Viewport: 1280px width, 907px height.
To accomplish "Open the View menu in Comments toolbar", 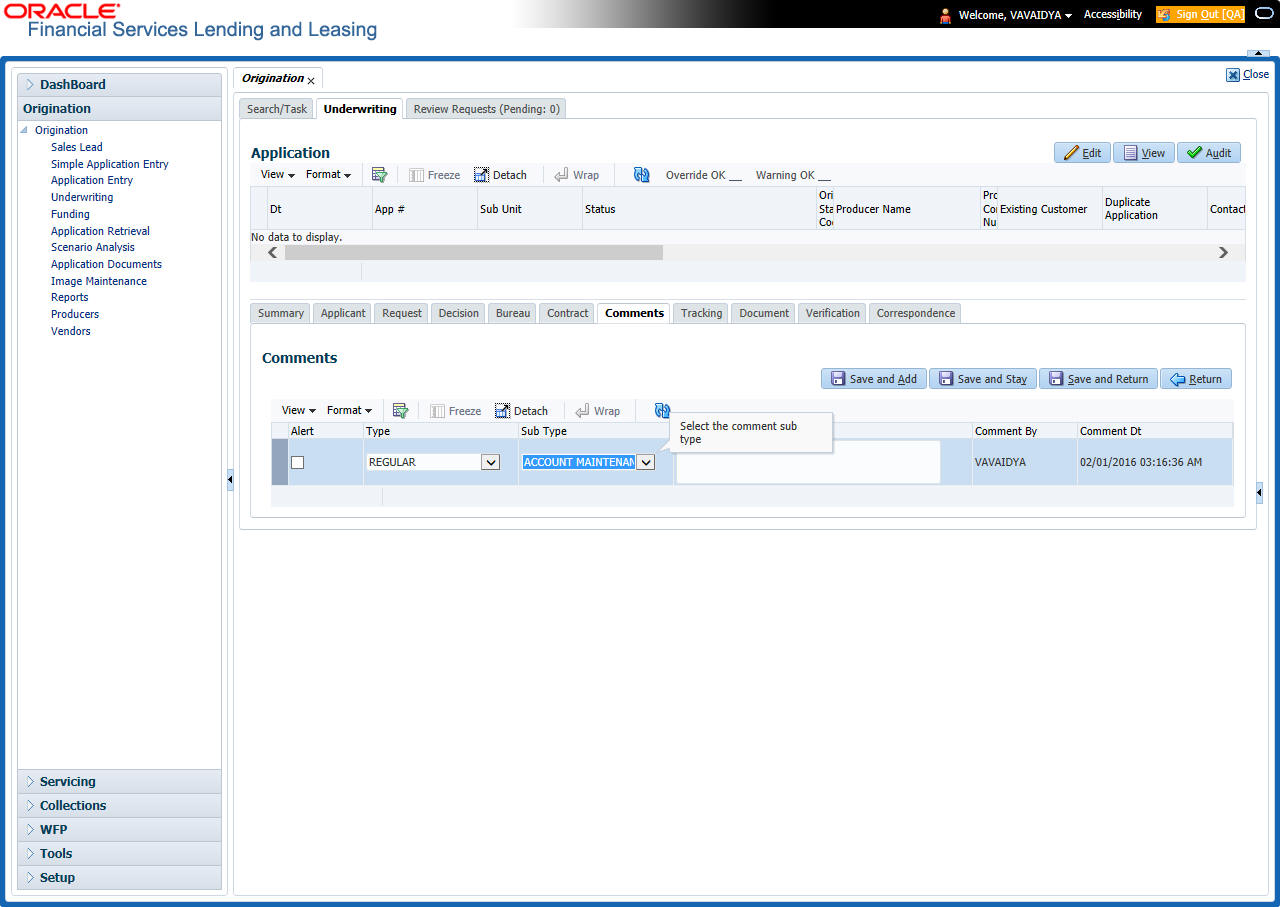I will point(298,411).
